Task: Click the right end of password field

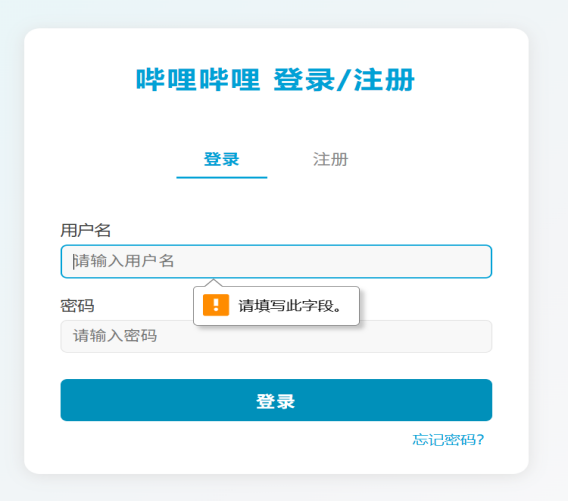Action: point(478,336)
